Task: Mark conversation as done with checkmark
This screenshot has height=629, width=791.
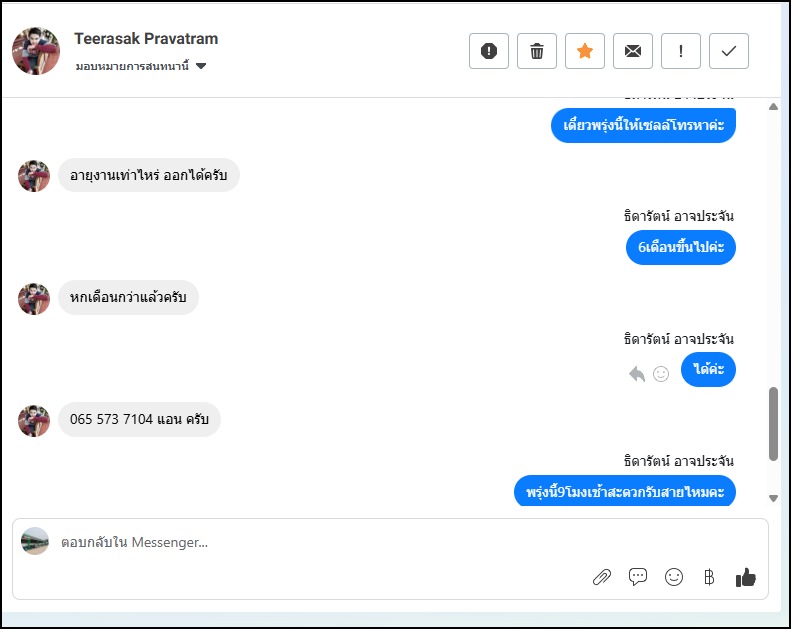Action: (x=729, y=51)
